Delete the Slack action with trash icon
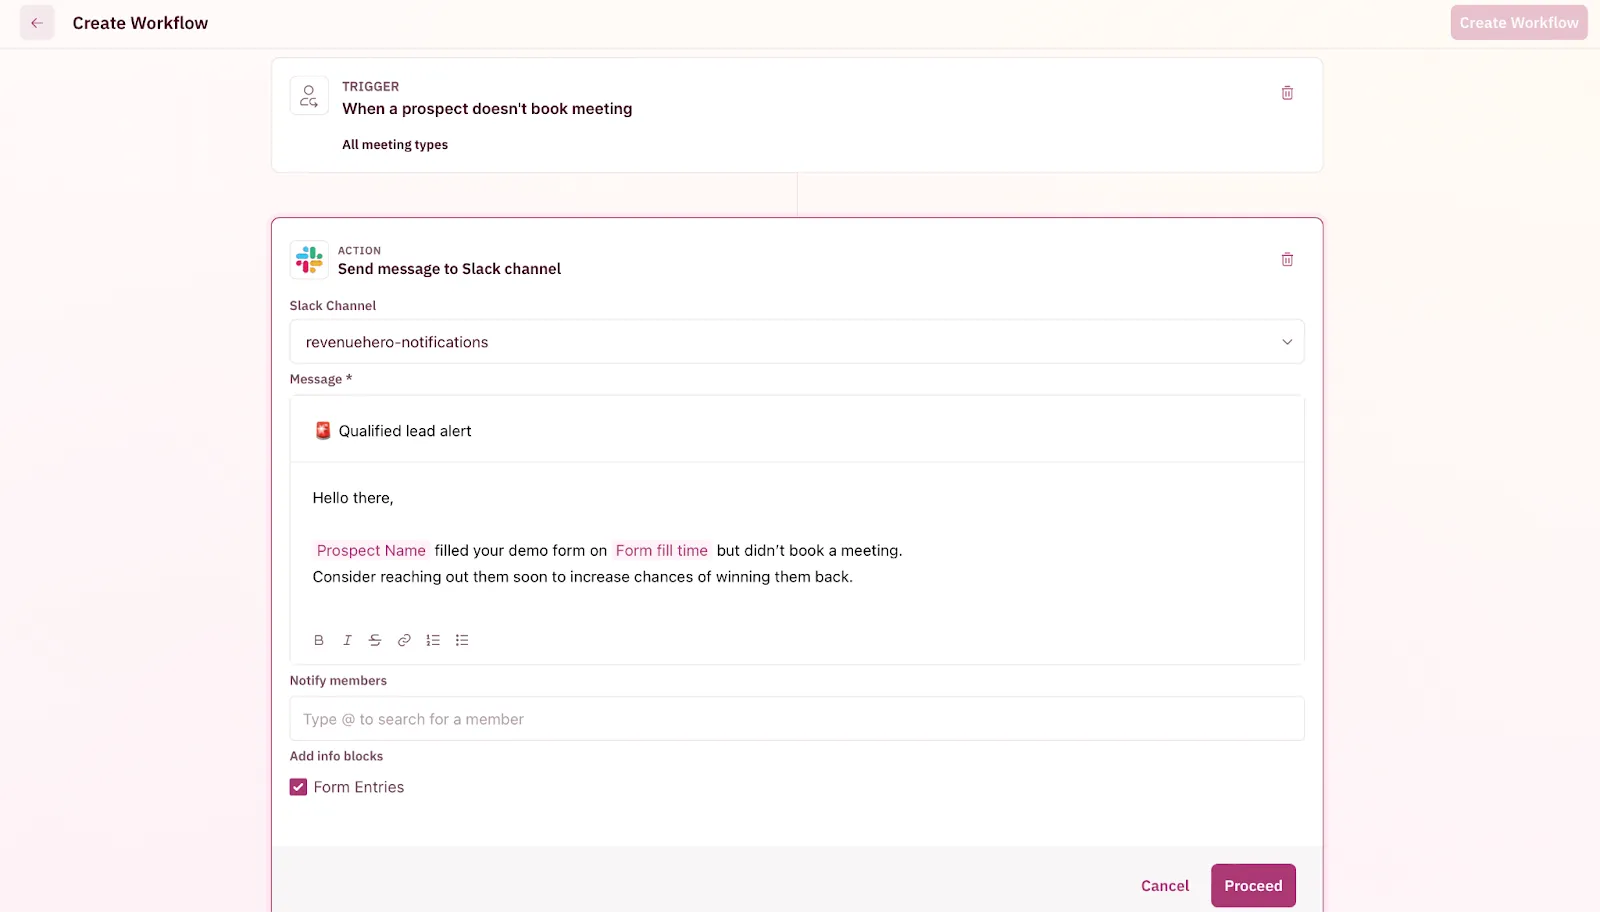Viewport: 1600px width, 912px height. [x=1287, y=259]
